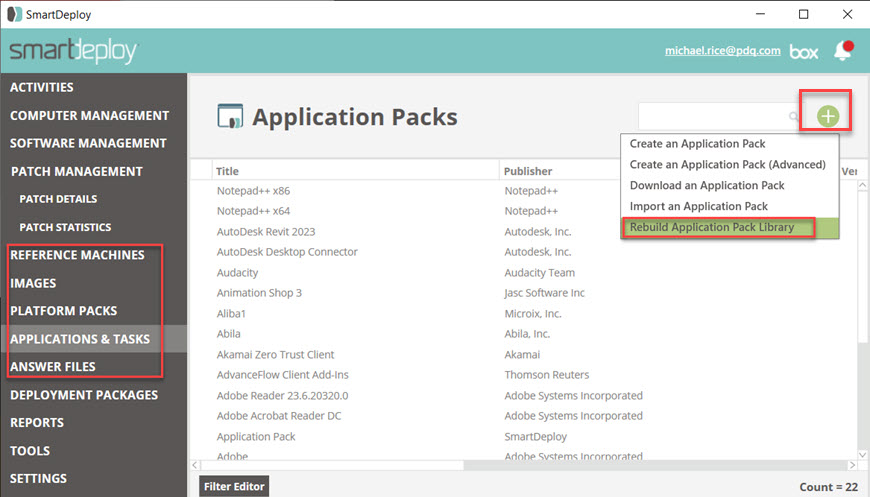Open Patch Details subsection
870x497 pixels.
pyautogui.click(x=58, y=199)
